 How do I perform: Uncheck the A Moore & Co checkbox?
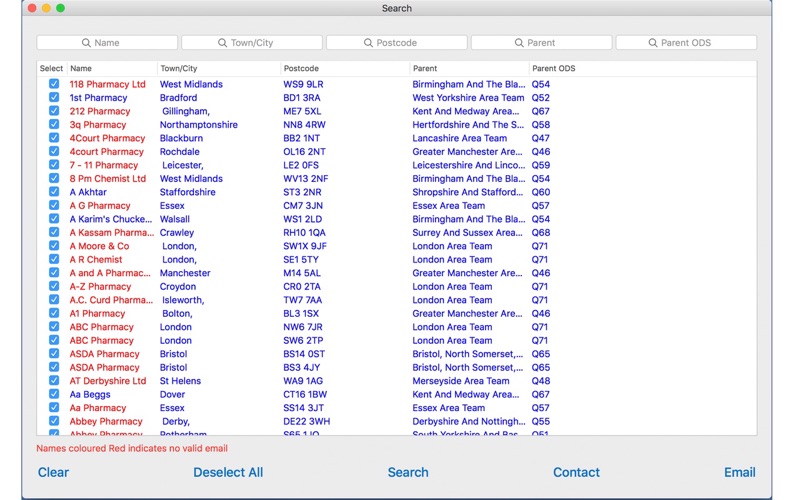coord(54,246)
